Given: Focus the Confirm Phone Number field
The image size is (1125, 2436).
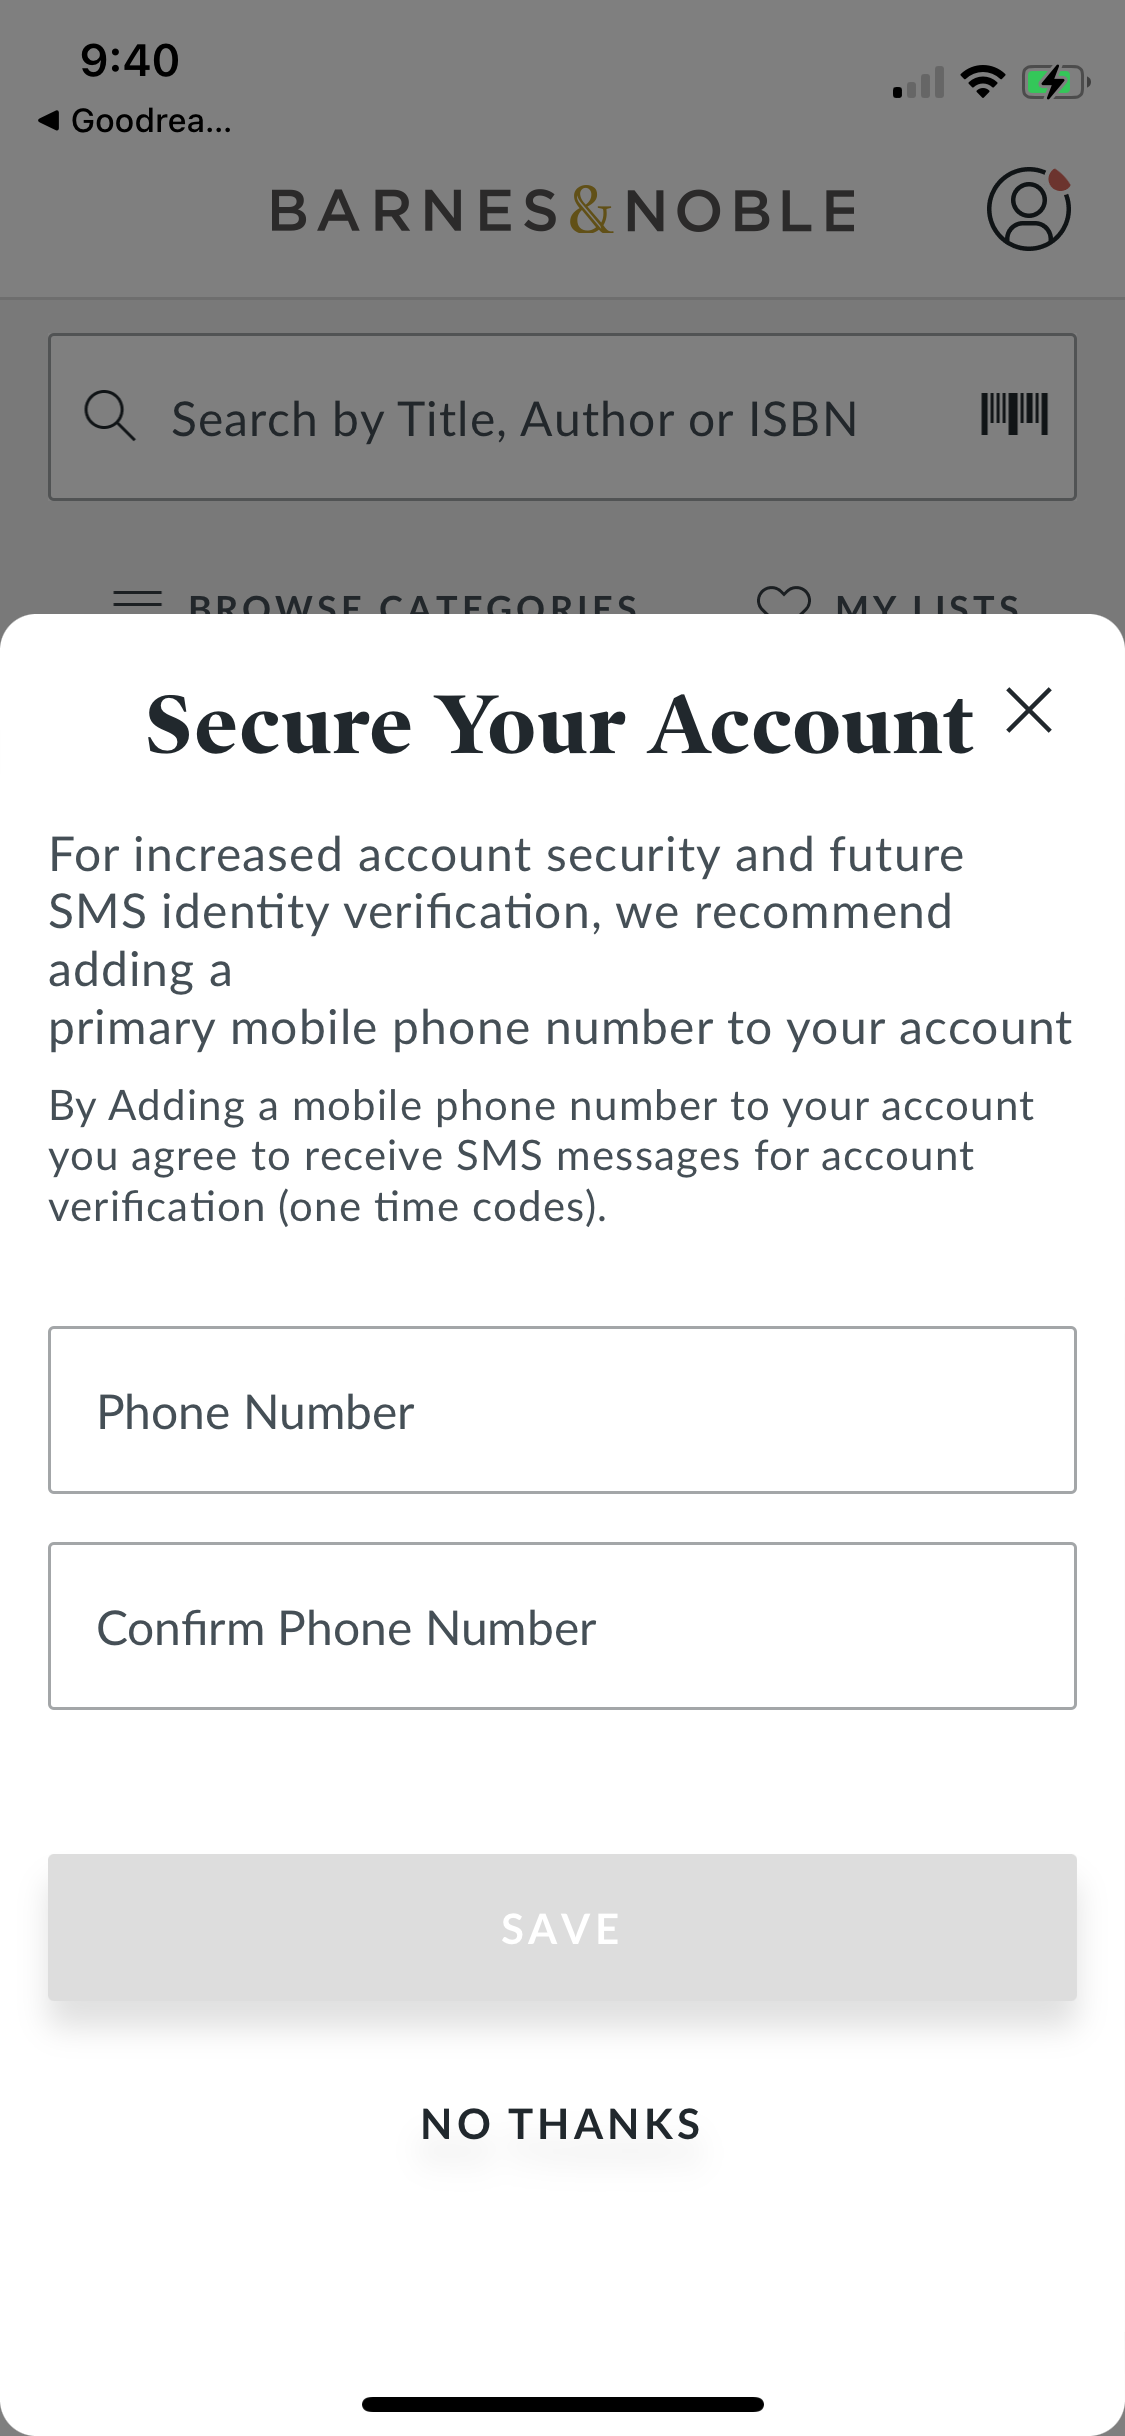Looking at the screenshot, I should click(562, 1626).
